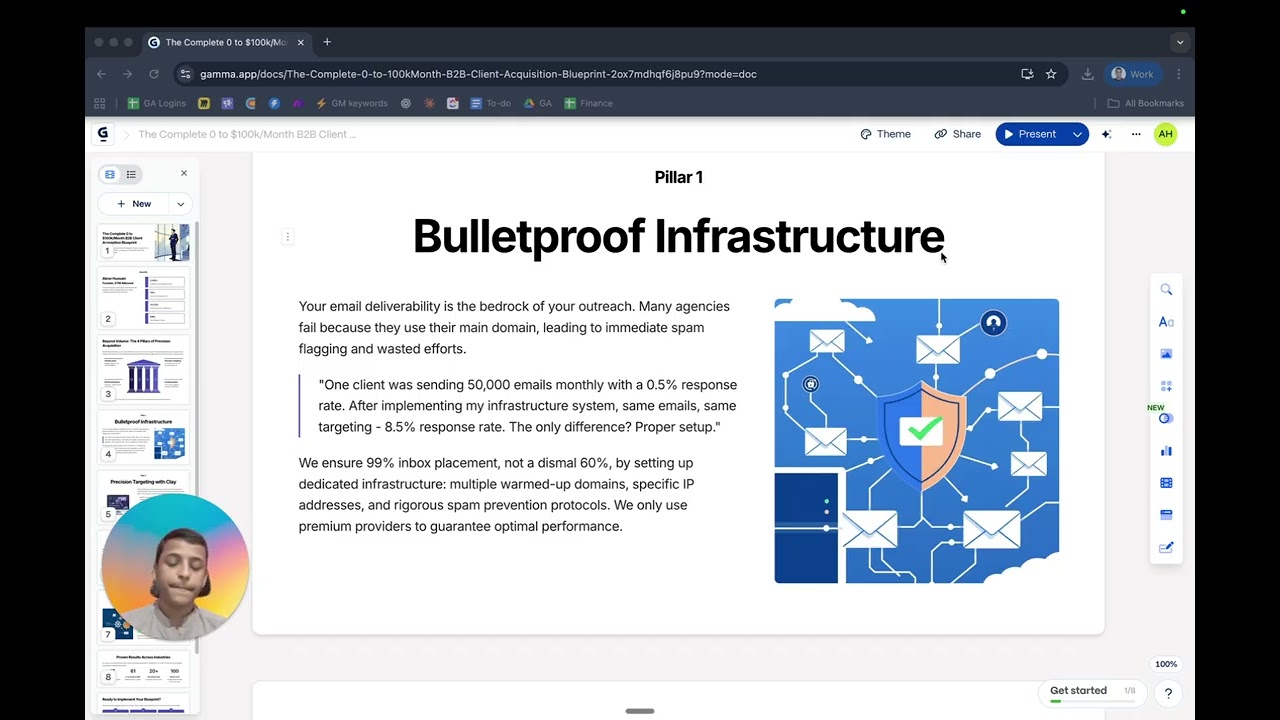Click the Bulletproof Infrastructure heading
Viewport: 1280px width, 720px height.
point(678,236)
